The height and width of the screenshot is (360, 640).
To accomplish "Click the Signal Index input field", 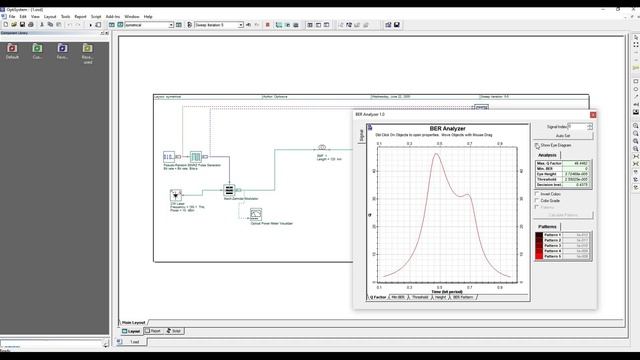I will pyautogui.click(x=578, y=127).
